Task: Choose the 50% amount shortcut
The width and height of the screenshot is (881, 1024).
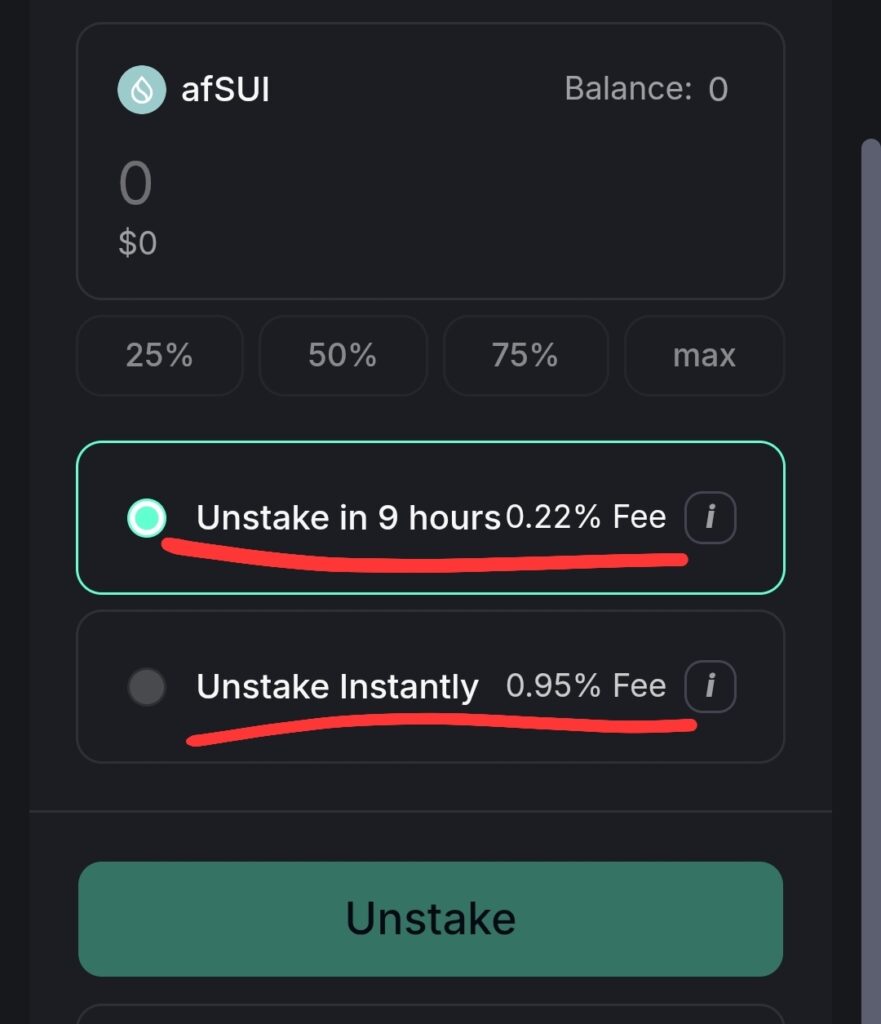Action: (x=342, y=355)
